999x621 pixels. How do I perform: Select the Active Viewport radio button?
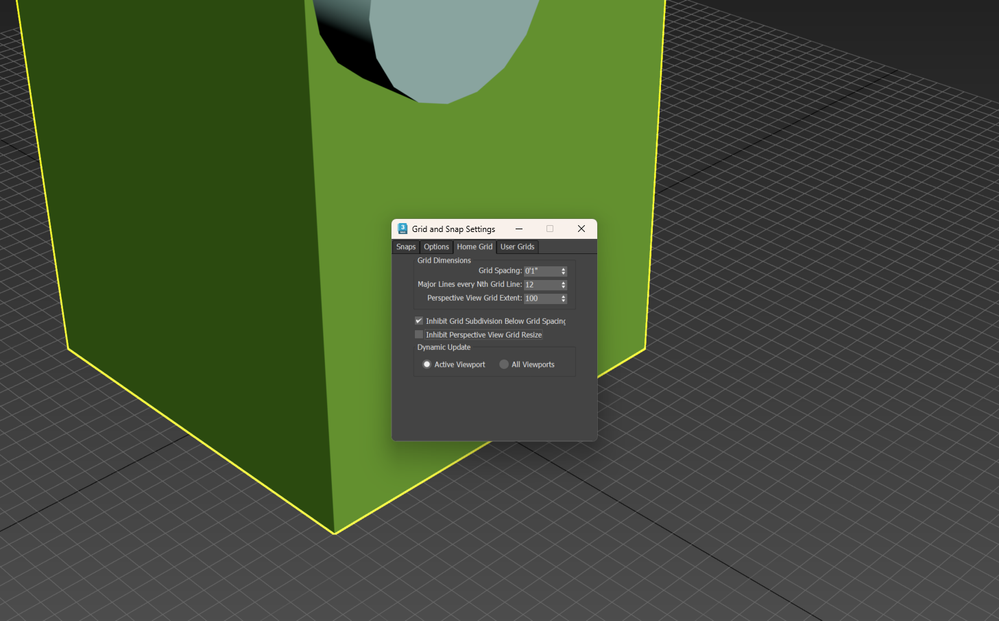(x=427, y=364)
